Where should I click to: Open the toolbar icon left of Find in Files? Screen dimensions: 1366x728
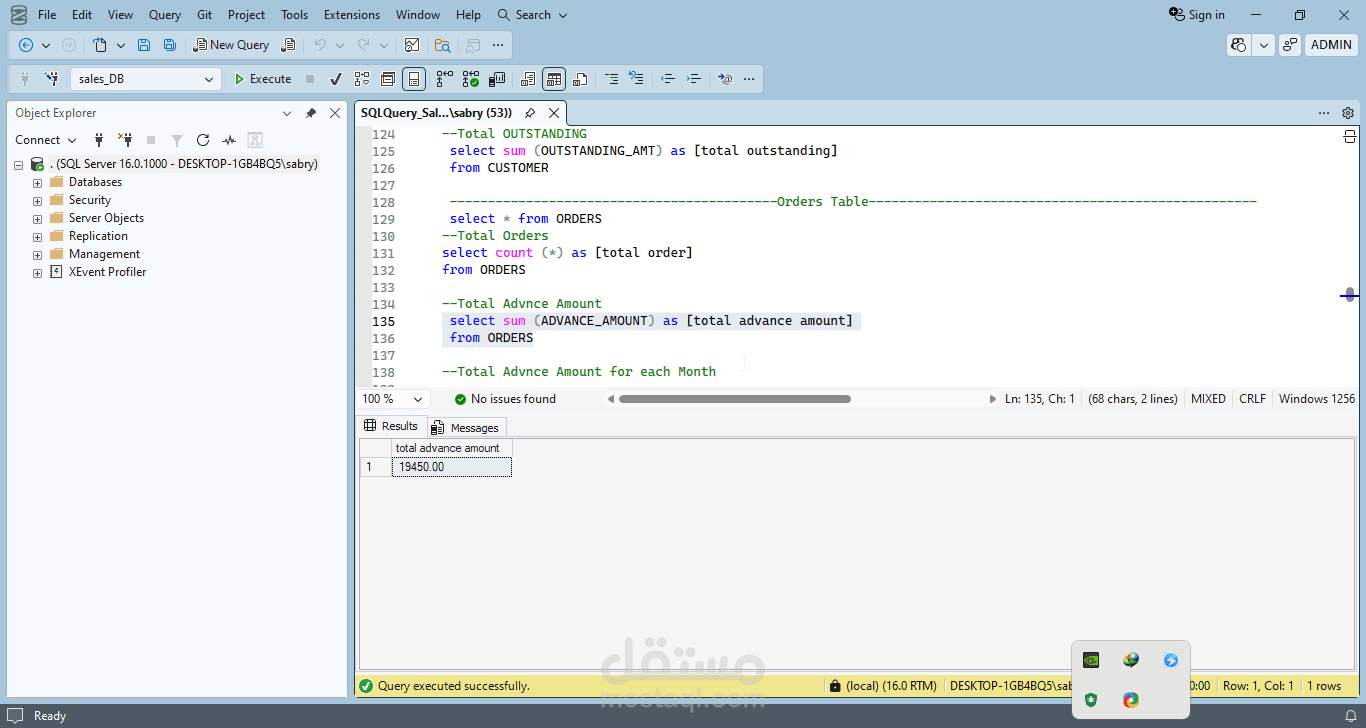point(411,45)
